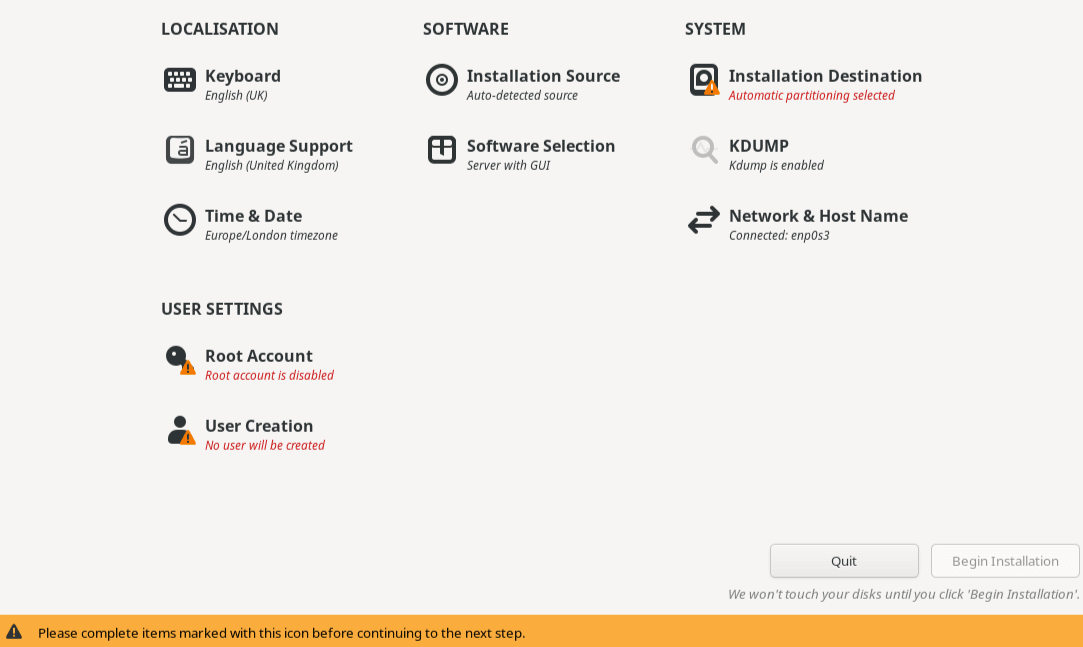The height and width of the screenshot is (647, 1083).
Task: Open the Keyboard settings title
Action: 242,76
